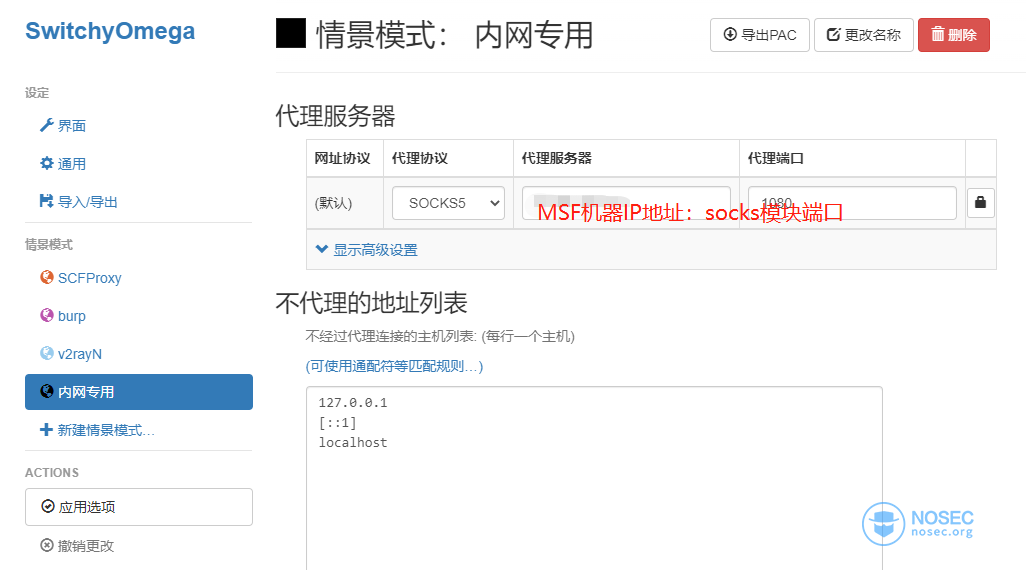Open the 可使用通配符等匹配规则 help link
The height and width of the screenshot is (570, 1026).
(394, 366)
